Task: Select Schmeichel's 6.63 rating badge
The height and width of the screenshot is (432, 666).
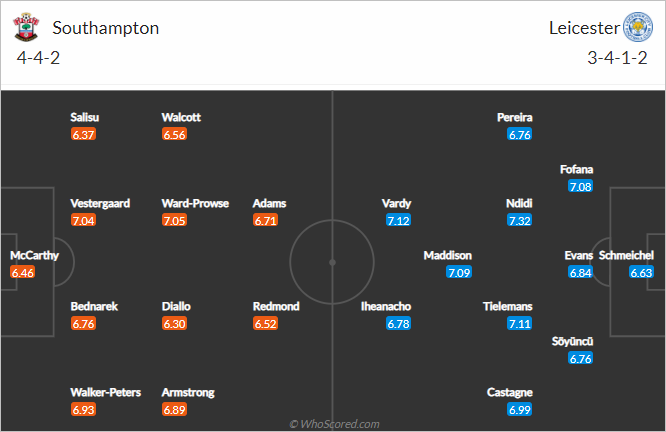Action: [x=641, y=273]
